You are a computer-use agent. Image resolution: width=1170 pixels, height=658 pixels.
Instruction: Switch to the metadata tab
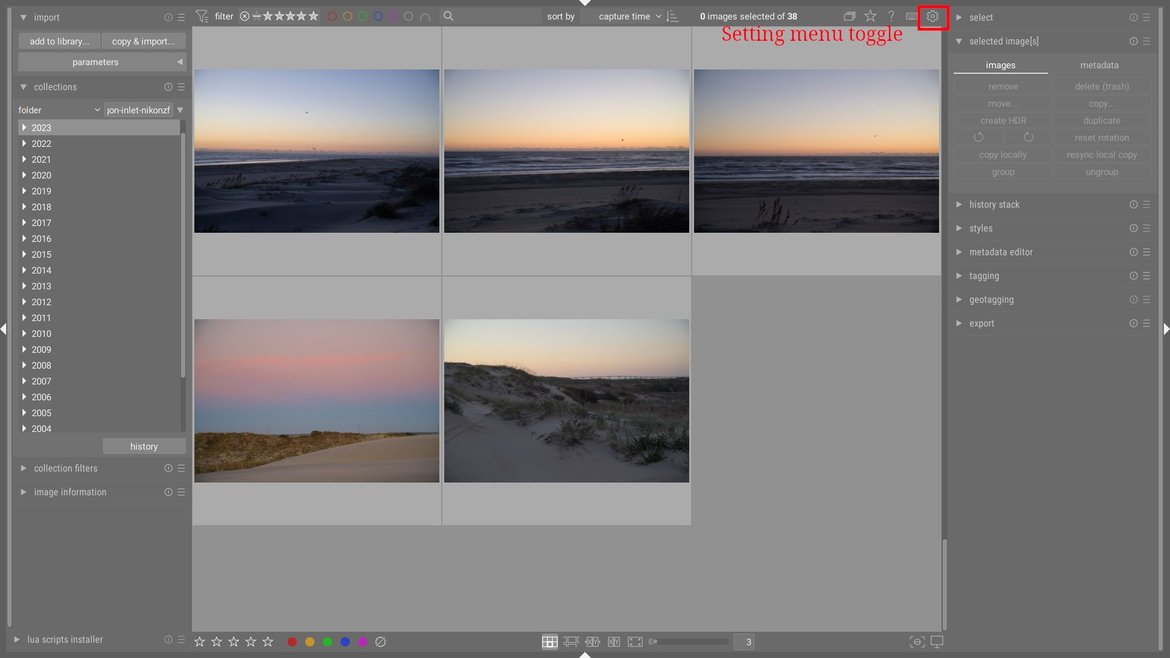pos(1098,64)
